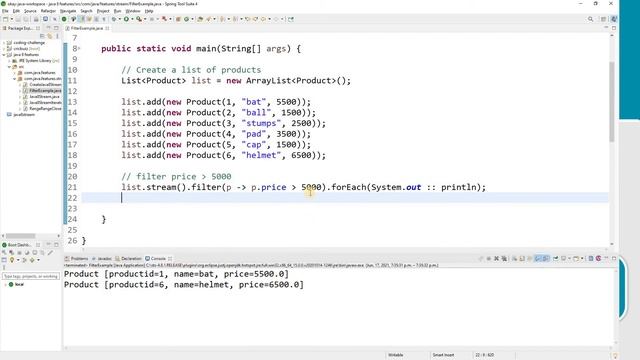Open the Run button dropdown arrow
This screenshot has height=360, width=640.
click(132, 19)
